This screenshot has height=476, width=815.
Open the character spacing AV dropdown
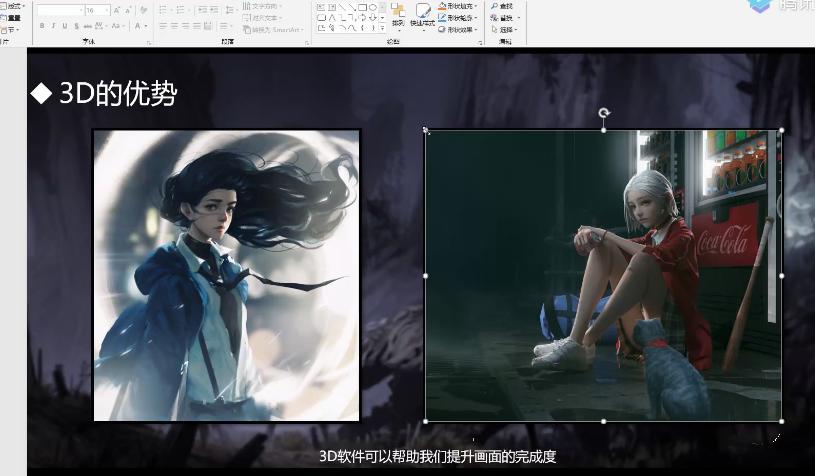[x=102, y=25]
